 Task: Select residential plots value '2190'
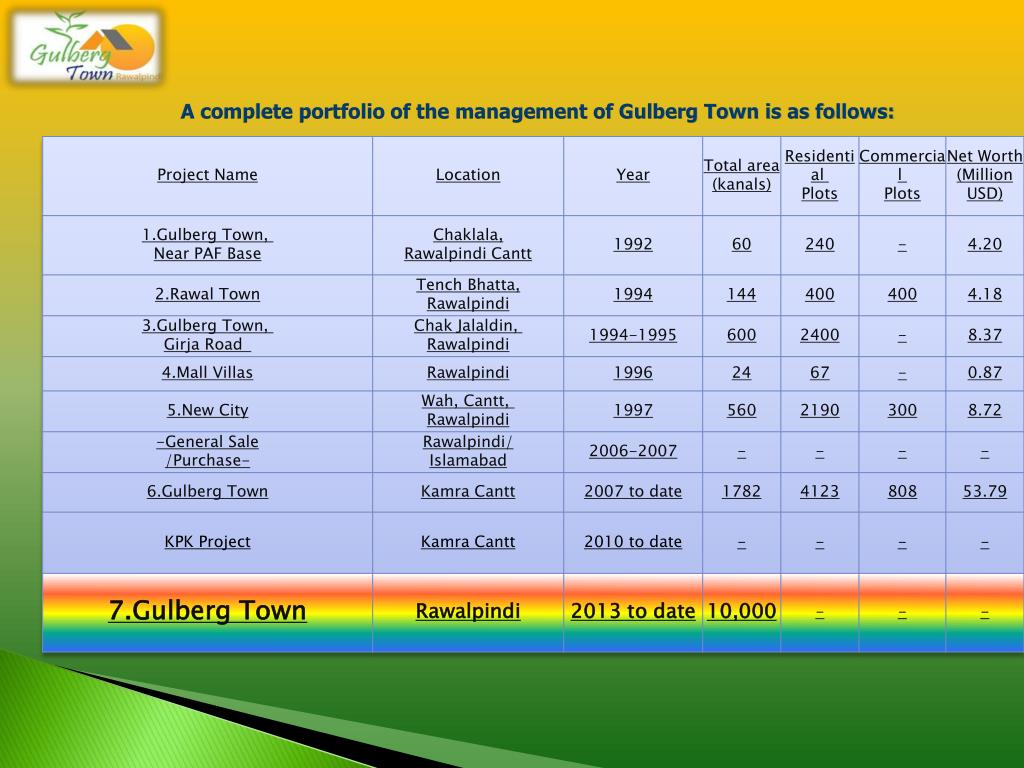coord(820,411)
